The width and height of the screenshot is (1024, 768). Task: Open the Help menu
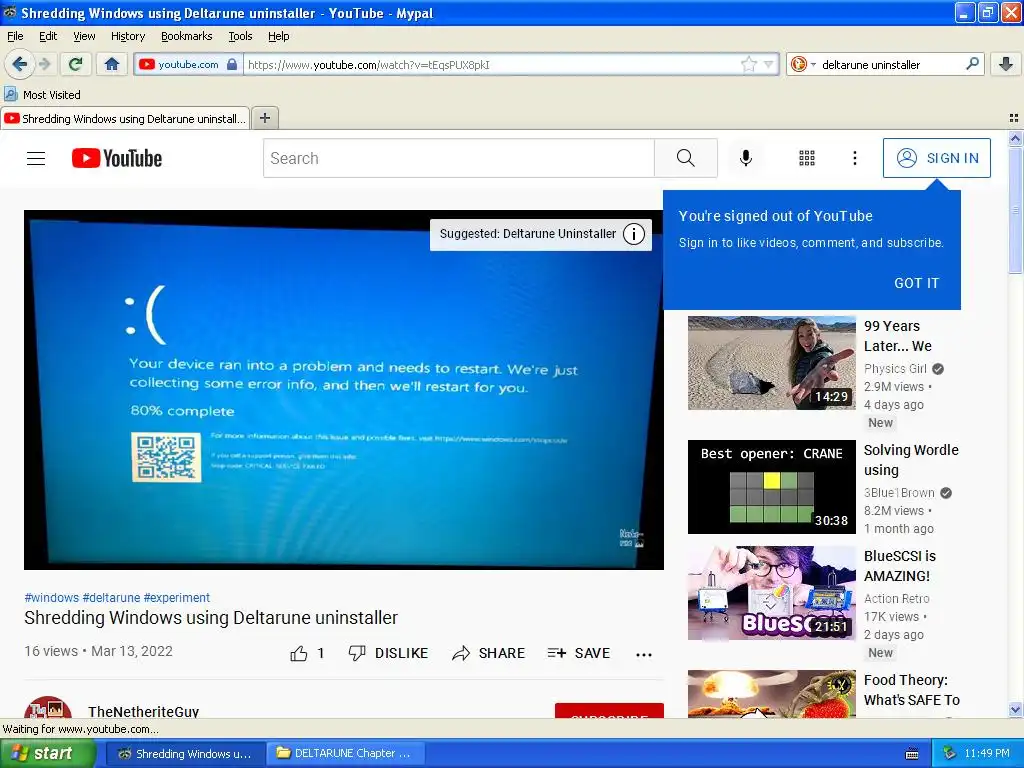[279, 36]
